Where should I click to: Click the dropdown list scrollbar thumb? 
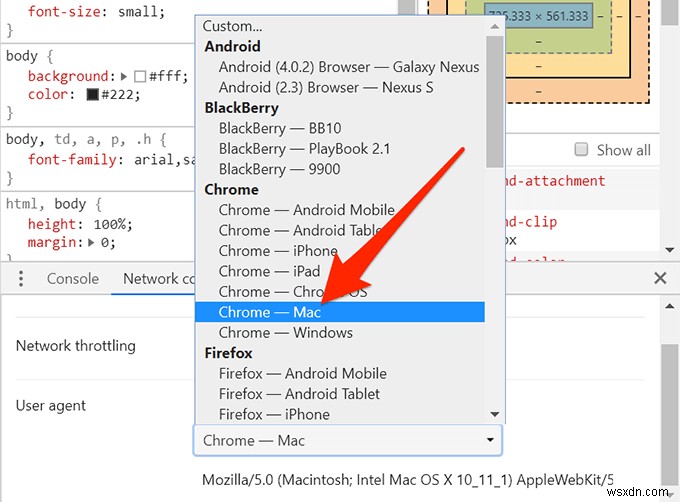(494, 102)
